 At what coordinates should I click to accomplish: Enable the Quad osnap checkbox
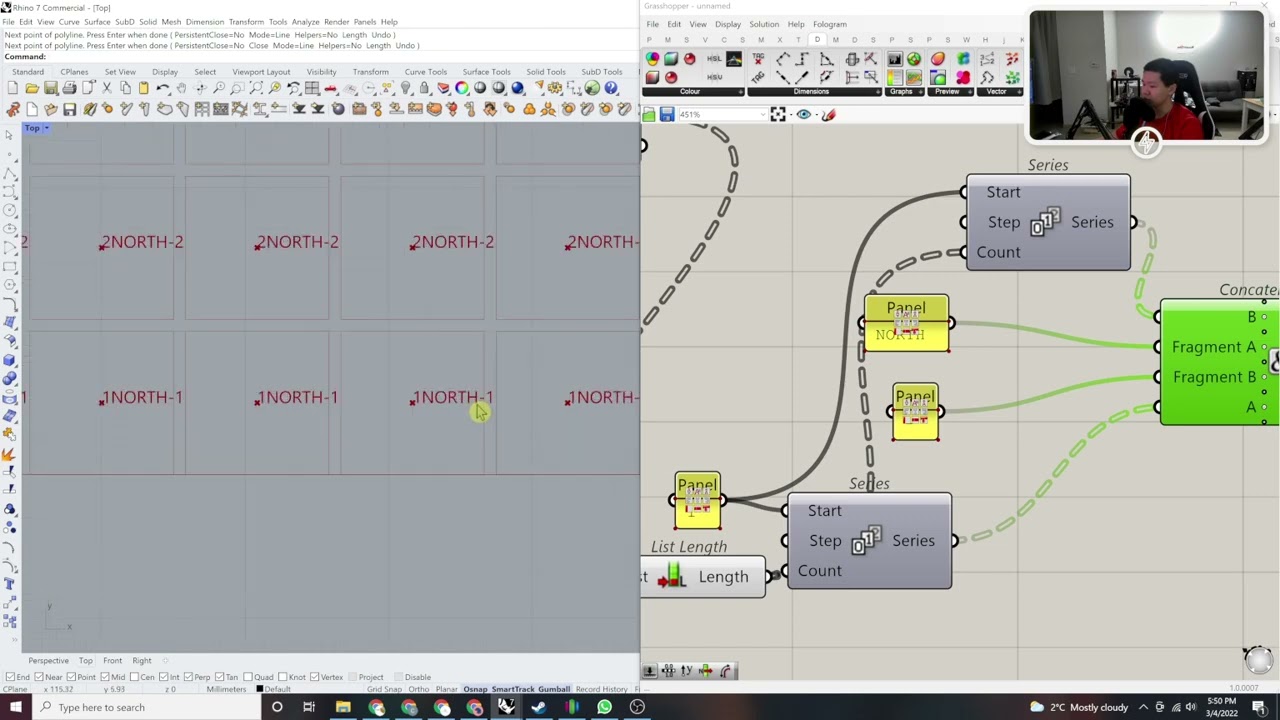248,677
